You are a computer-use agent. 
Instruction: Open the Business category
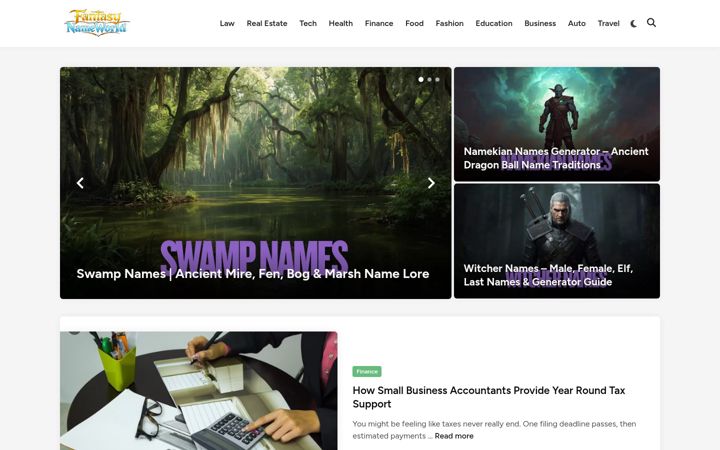540,23
